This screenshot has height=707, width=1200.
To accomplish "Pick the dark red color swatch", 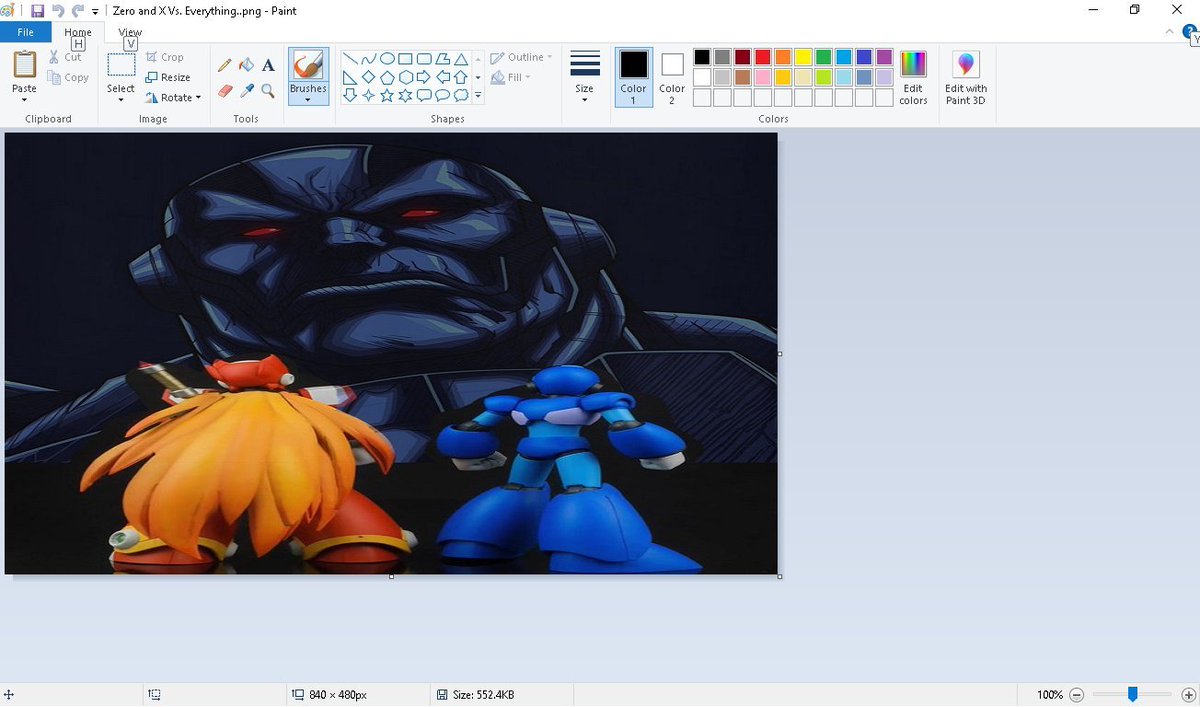I will (x=742, y=57).
